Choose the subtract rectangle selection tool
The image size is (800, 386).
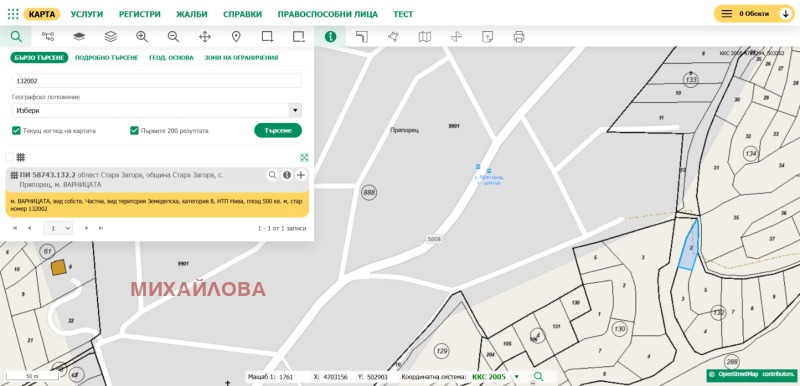pyautogui.click(x=299, y=37)
